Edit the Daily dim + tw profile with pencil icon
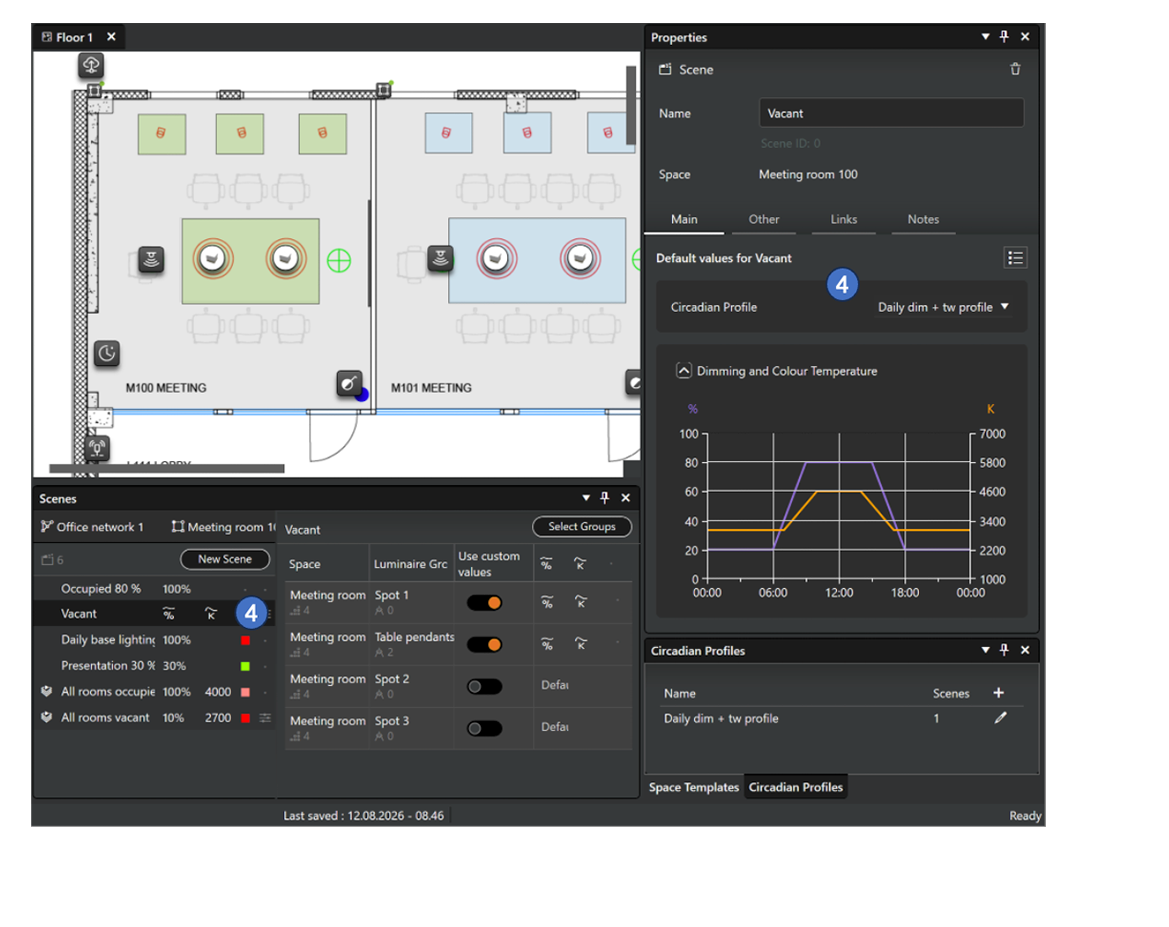 pos(1001,717)
